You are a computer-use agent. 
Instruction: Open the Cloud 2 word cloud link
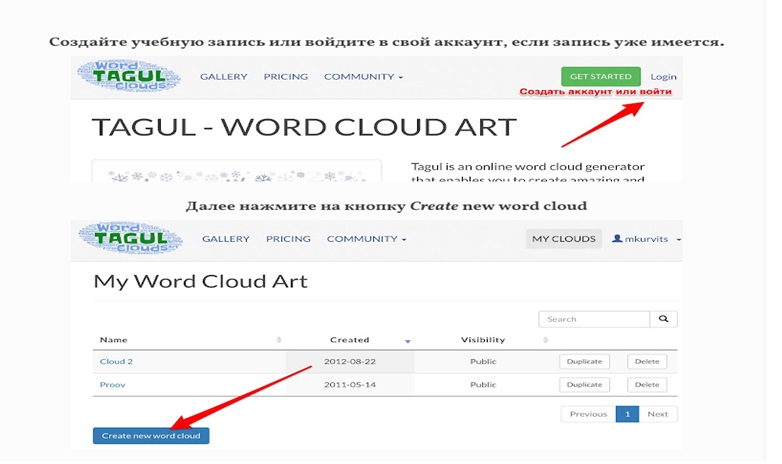tap(116, 361)
